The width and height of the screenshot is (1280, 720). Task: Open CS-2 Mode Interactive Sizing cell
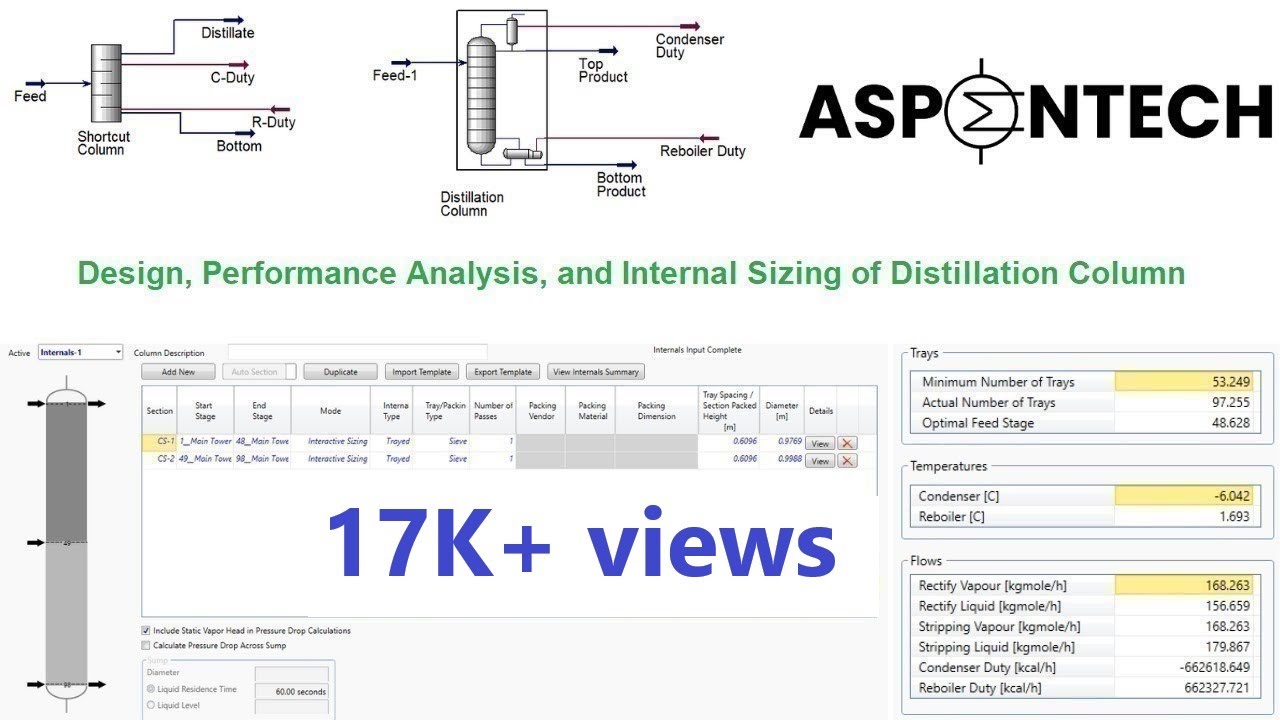tap(331, 459)
